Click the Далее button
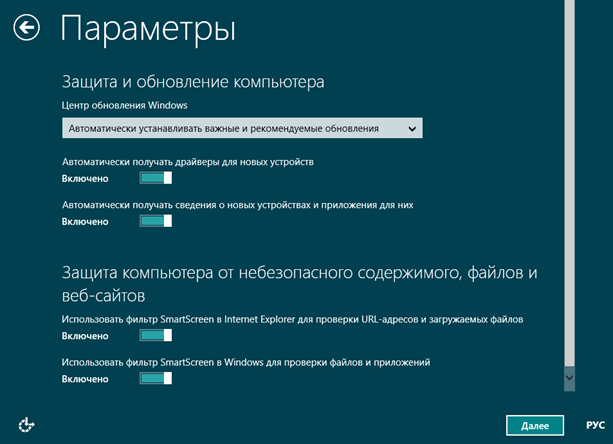The image size is (613, 444). [535, 425]
